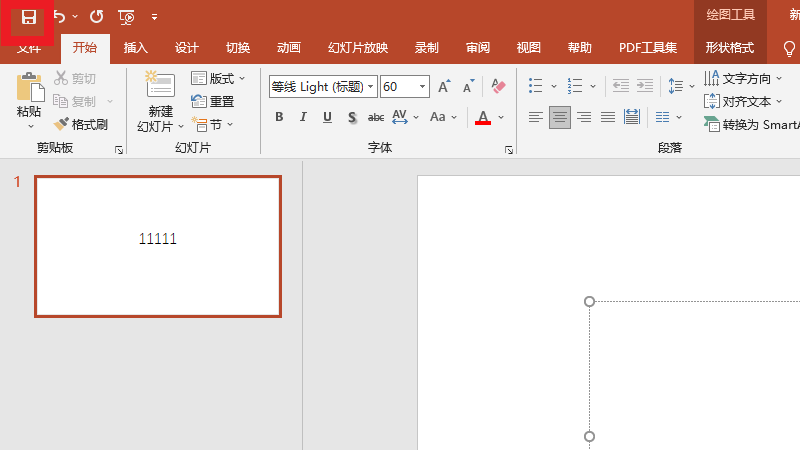Expand the Layout (版式) dropdown
This screenshot has height=450, width=800.
241,78
